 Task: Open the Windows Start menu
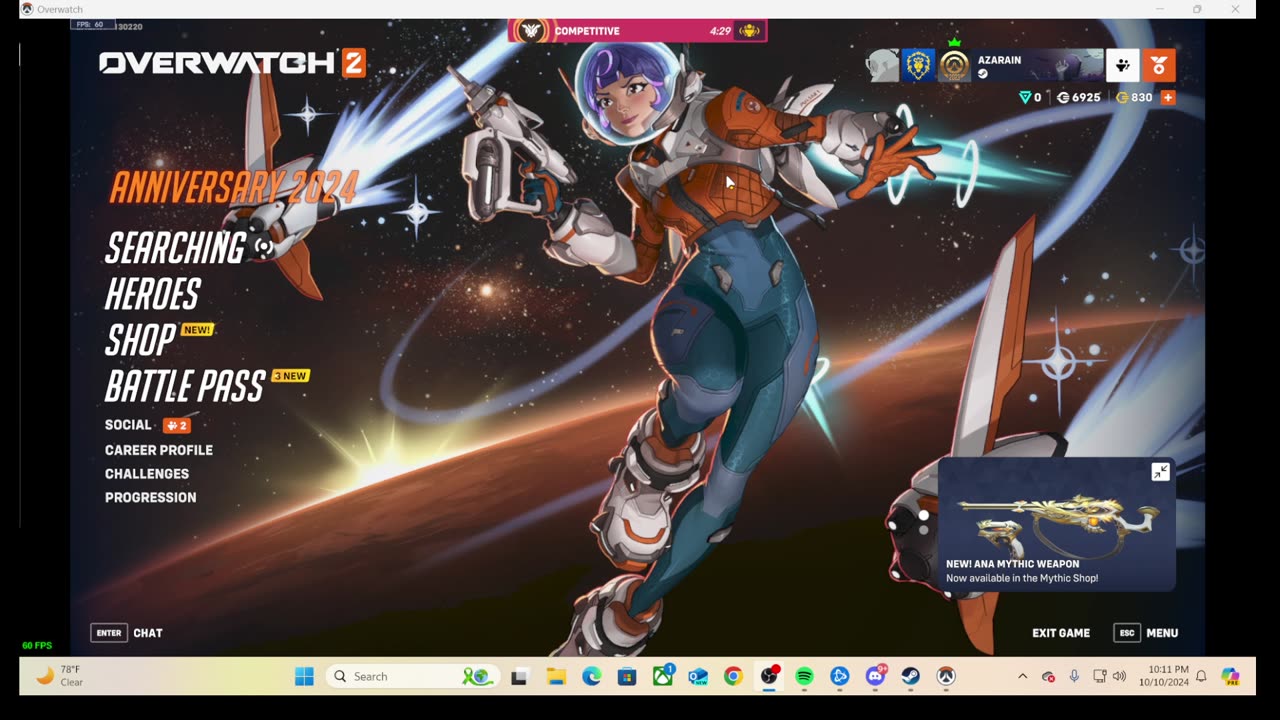click(x=304, y=677)
